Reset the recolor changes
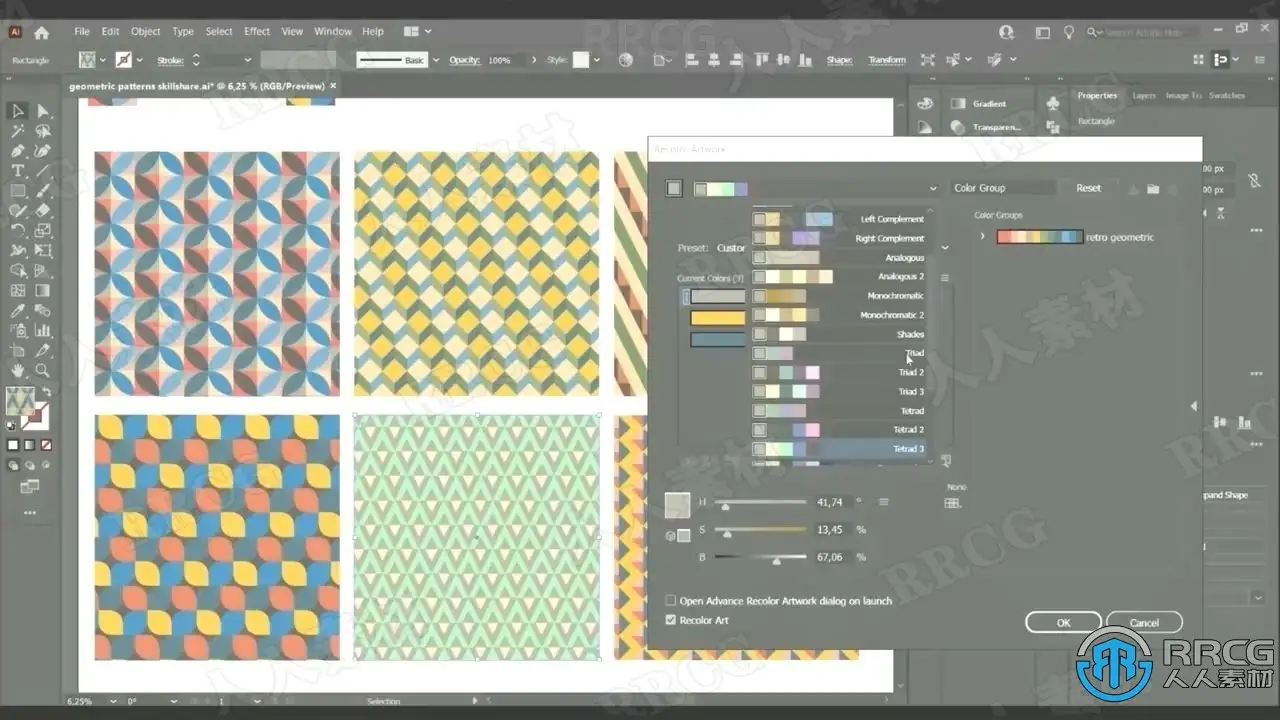1280x720 pixels. pyautogui.click(x=1088, y=188)
